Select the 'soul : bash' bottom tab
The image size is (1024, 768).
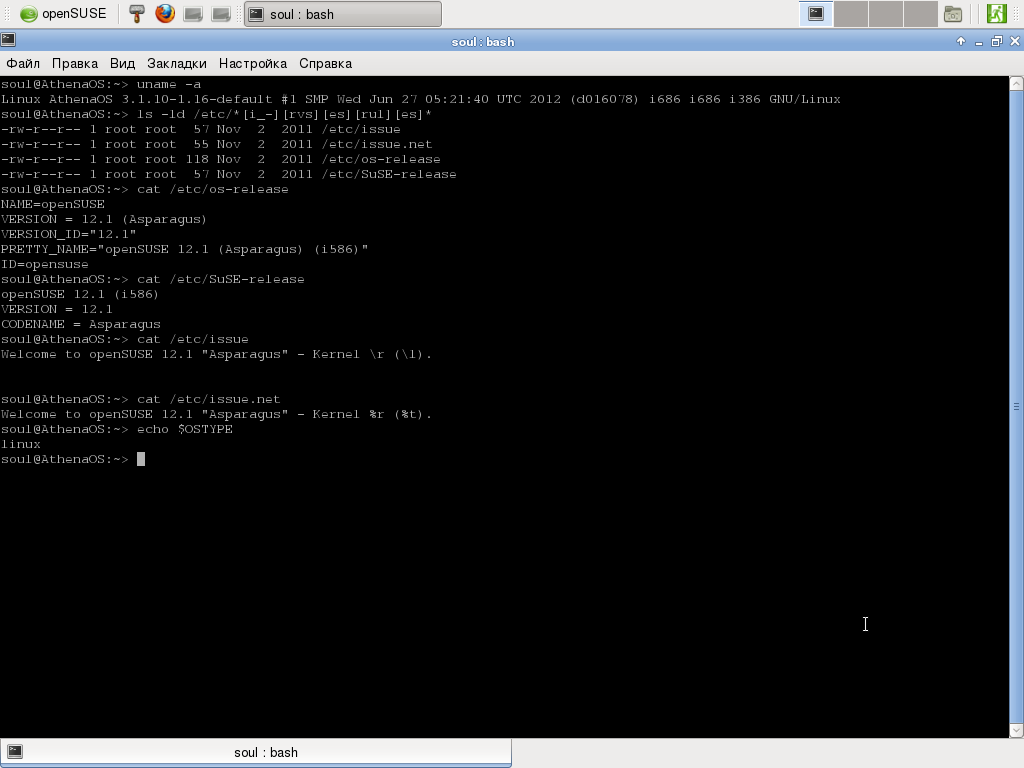[256, 752]
